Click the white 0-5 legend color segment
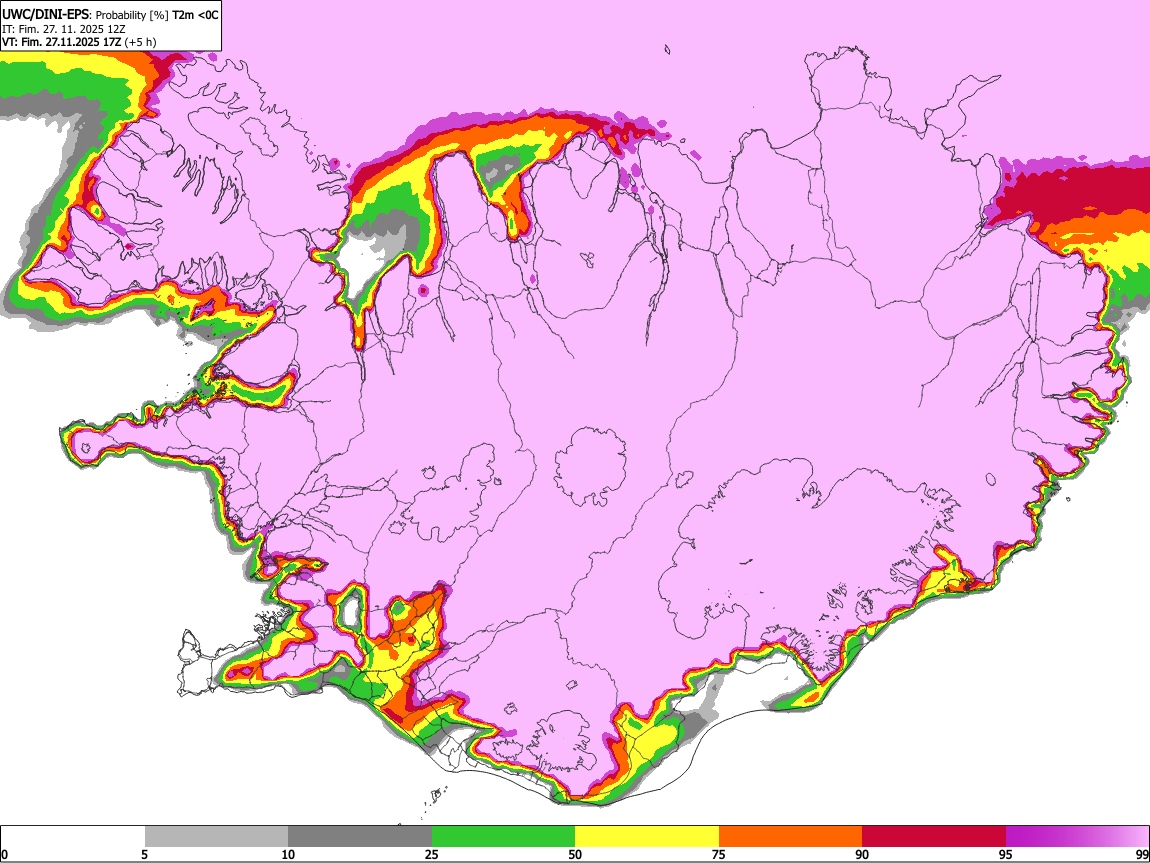Image resolution: width=1150 pixels, height=863 pixels. click(73, 837)
